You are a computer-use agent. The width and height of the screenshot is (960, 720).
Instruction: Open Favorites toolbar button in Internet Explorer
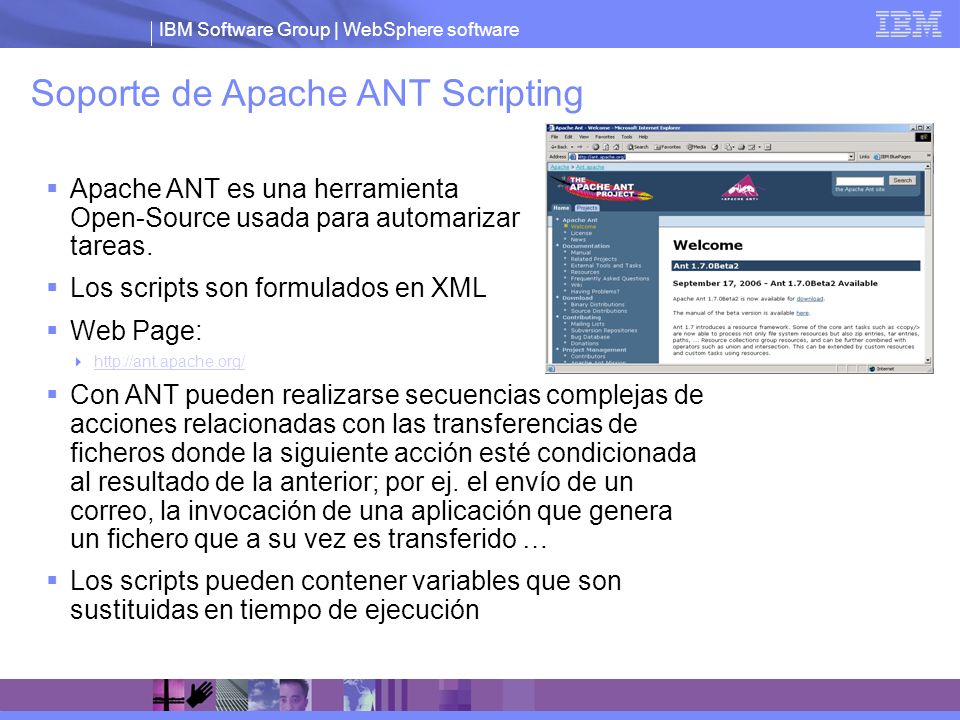click(667, 147)
